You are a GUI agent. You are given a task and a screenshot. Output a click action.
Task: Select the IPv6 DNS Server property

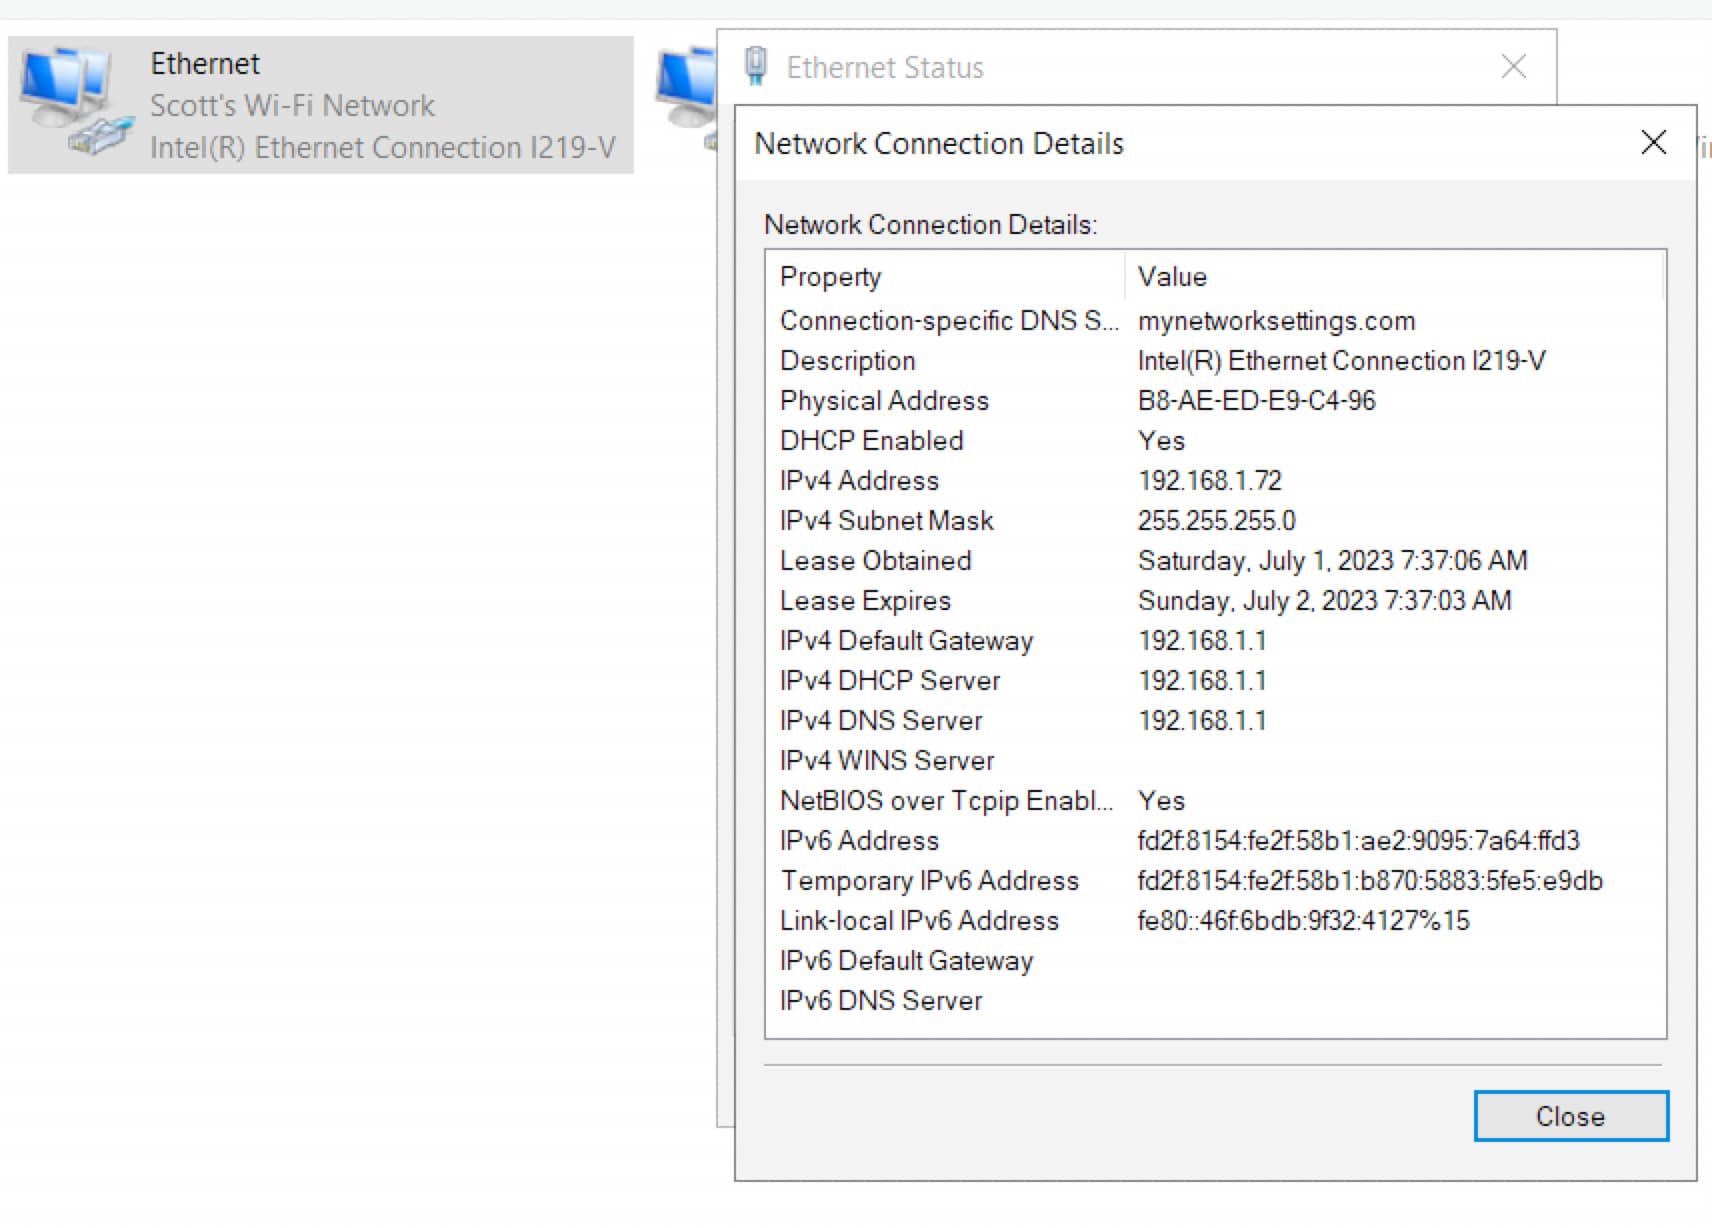[x=881, y=1001]
